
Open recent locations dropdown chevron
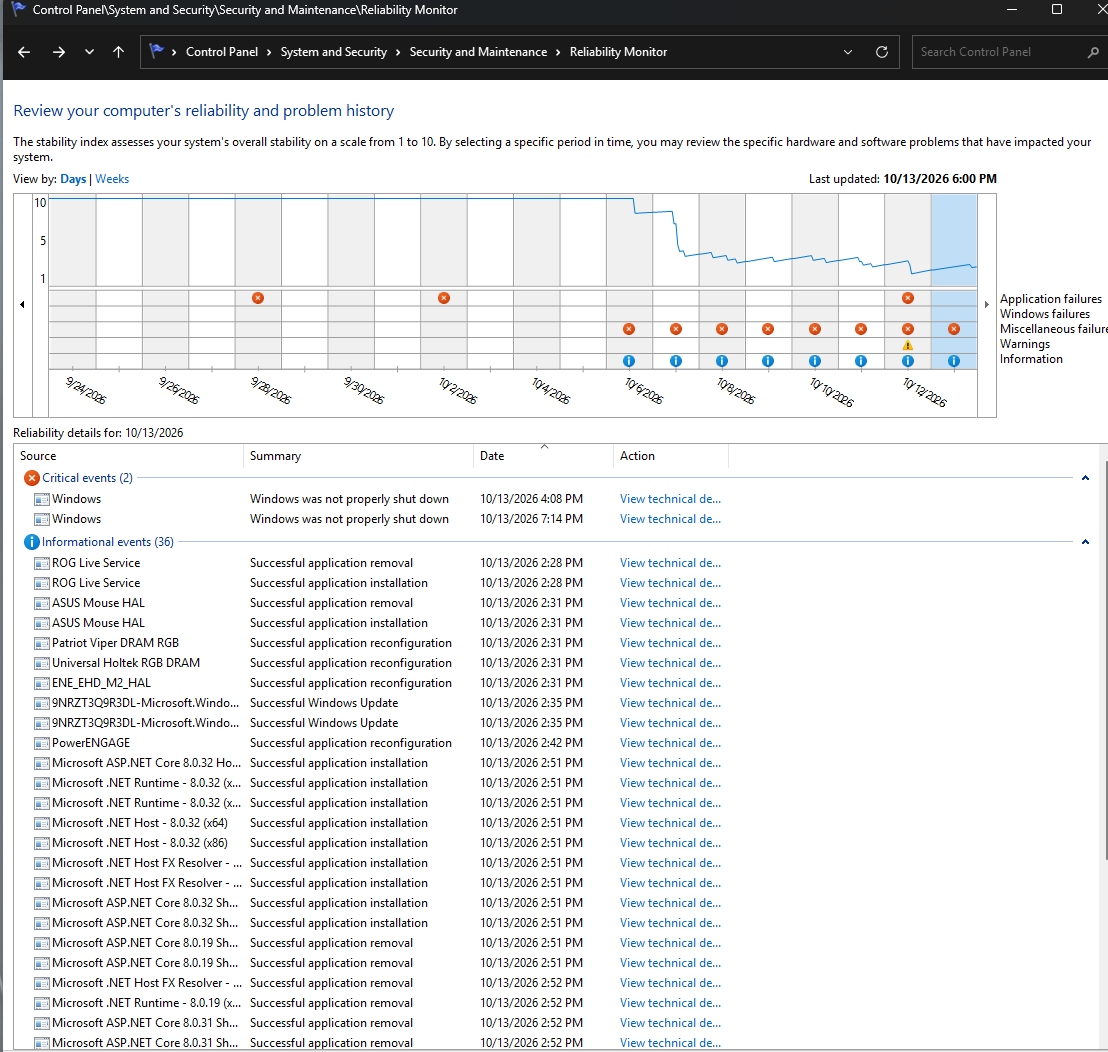[x=89, y=52]
